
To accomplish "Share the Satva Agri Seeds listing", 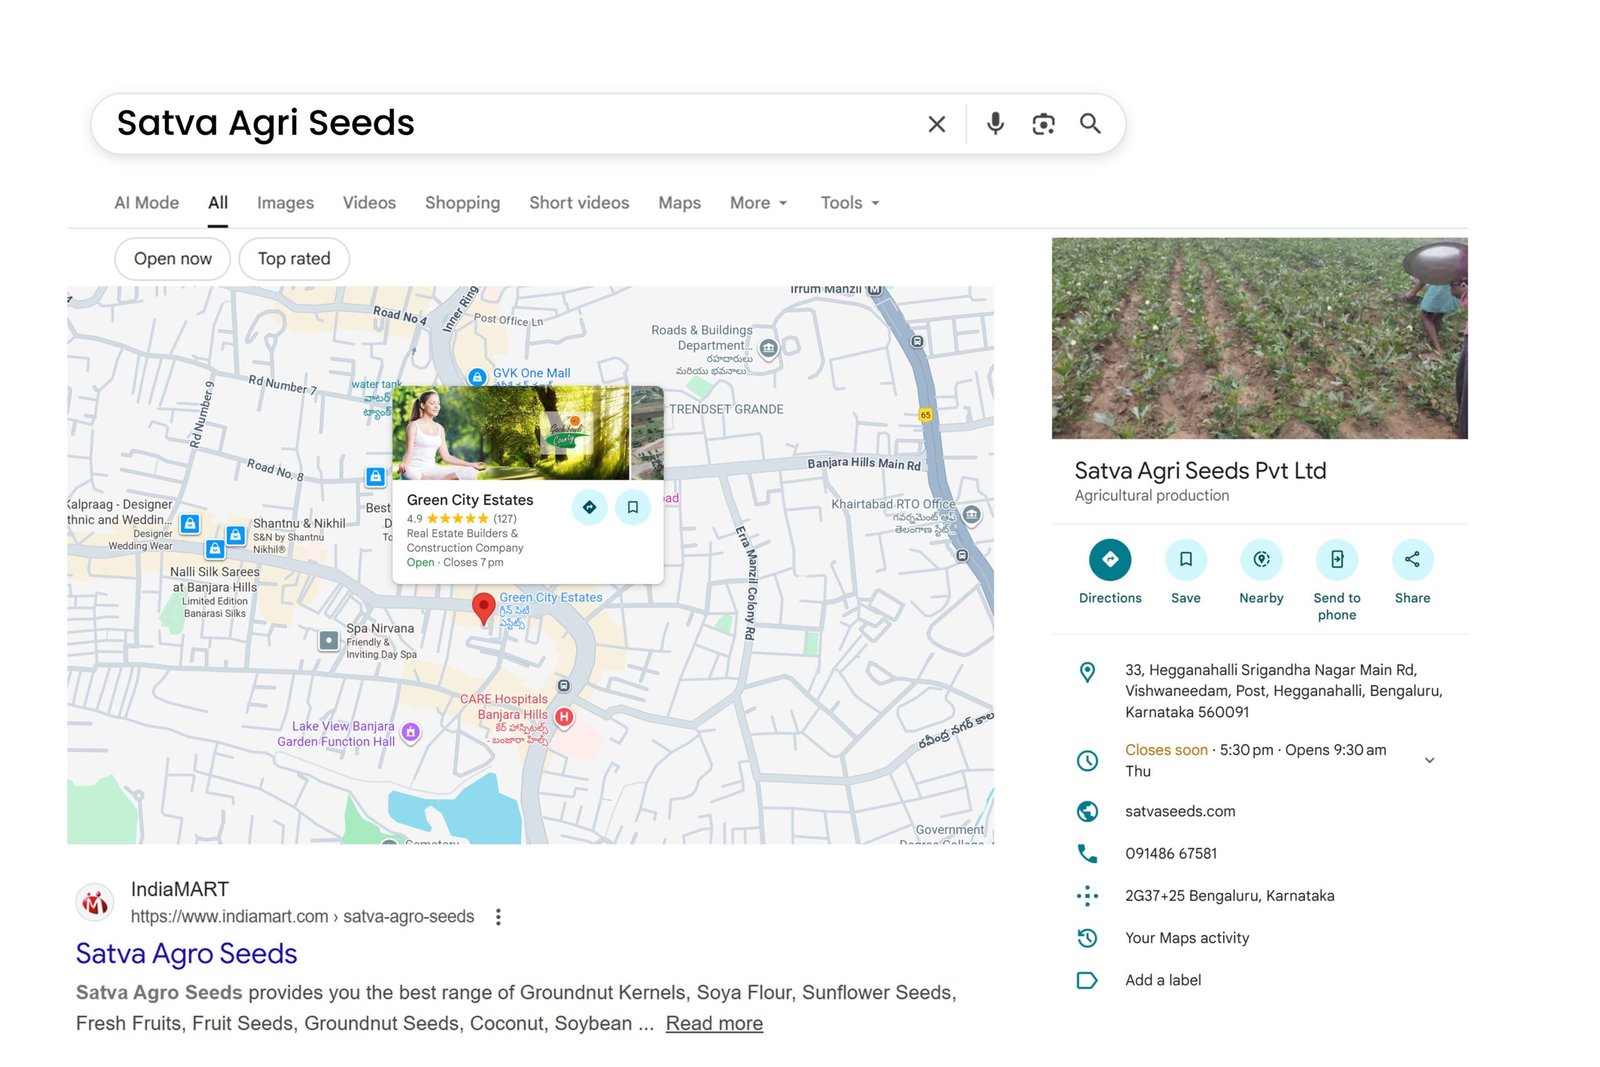I will click(x=1412, y=560).
